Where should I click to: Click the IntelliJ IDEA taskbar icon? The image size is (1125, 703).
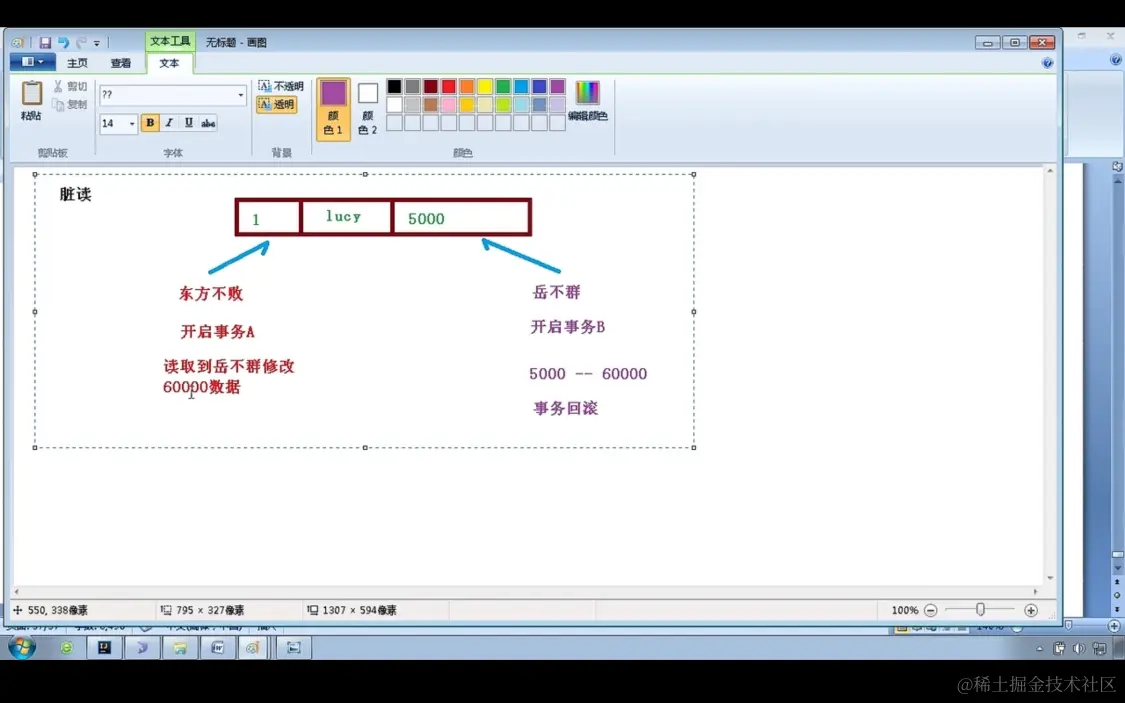(104, 648)
